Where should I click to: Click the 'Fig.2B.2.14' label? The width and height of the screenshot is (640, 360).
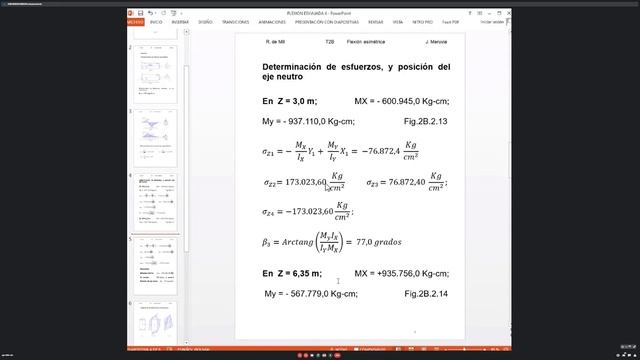[426, 294]
